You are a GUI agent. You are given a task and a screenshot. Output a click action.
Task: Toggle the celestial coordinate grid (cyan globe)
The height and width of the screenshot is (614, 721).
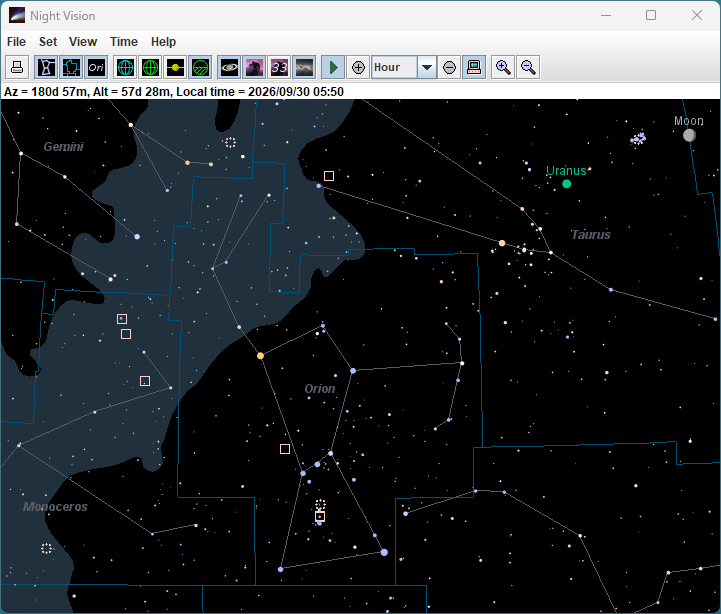tap(125, 68)
